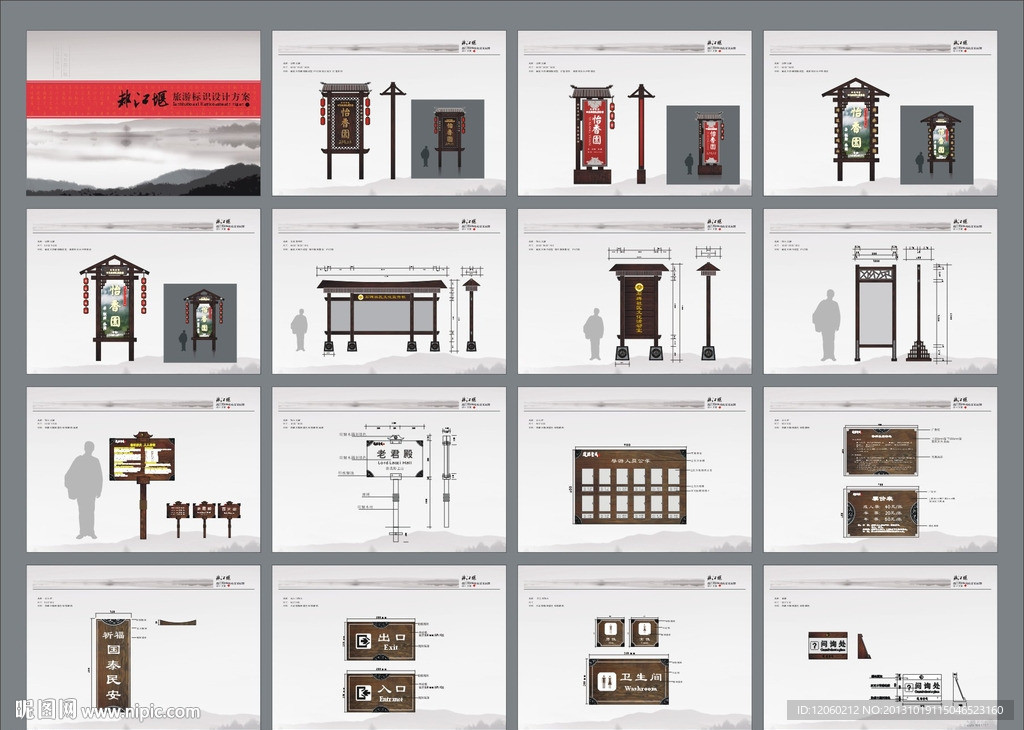Click the 卫生间 Washroom wooden sign
This screenshot has width=1024, height=730.
pos(628,681)
